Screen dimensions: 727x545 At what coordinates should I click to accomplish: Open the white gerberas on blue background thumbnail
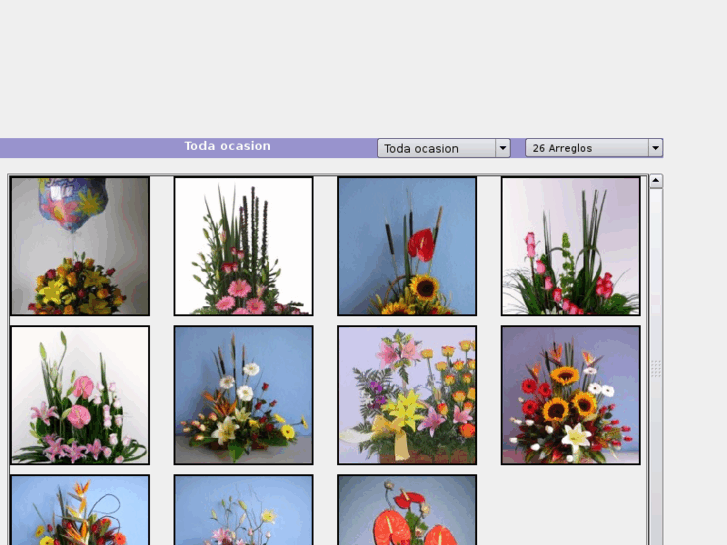pos(243,395)
